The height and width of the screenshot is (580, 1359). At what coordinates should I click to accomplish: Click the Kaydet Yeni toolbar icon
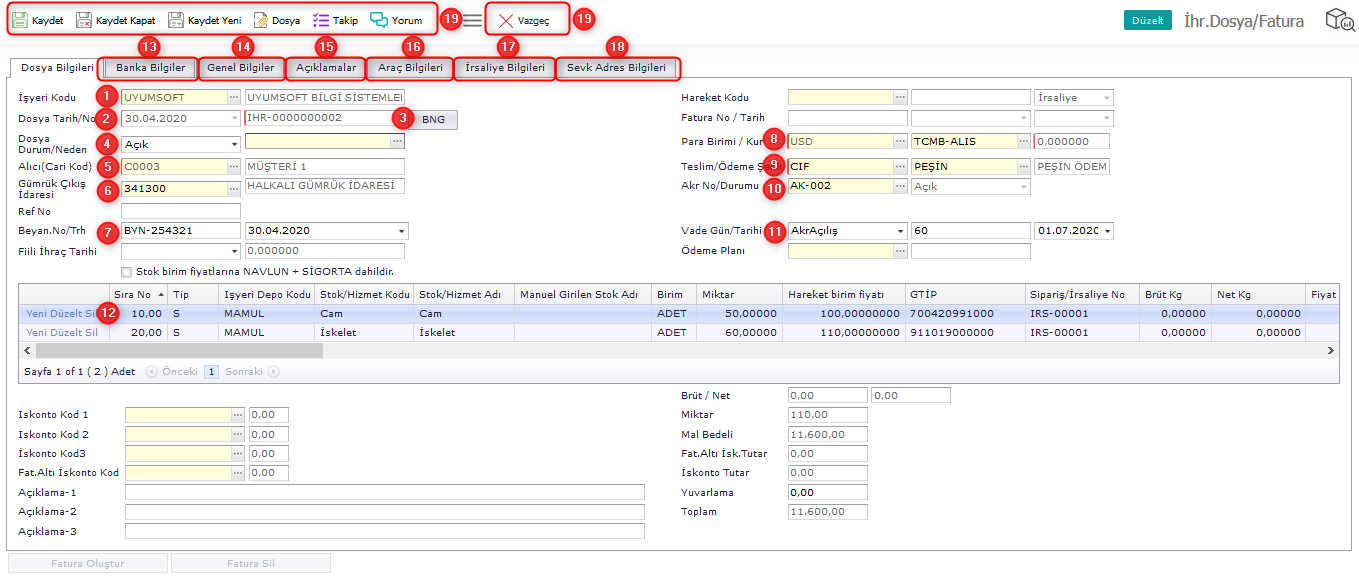(176, 20)
